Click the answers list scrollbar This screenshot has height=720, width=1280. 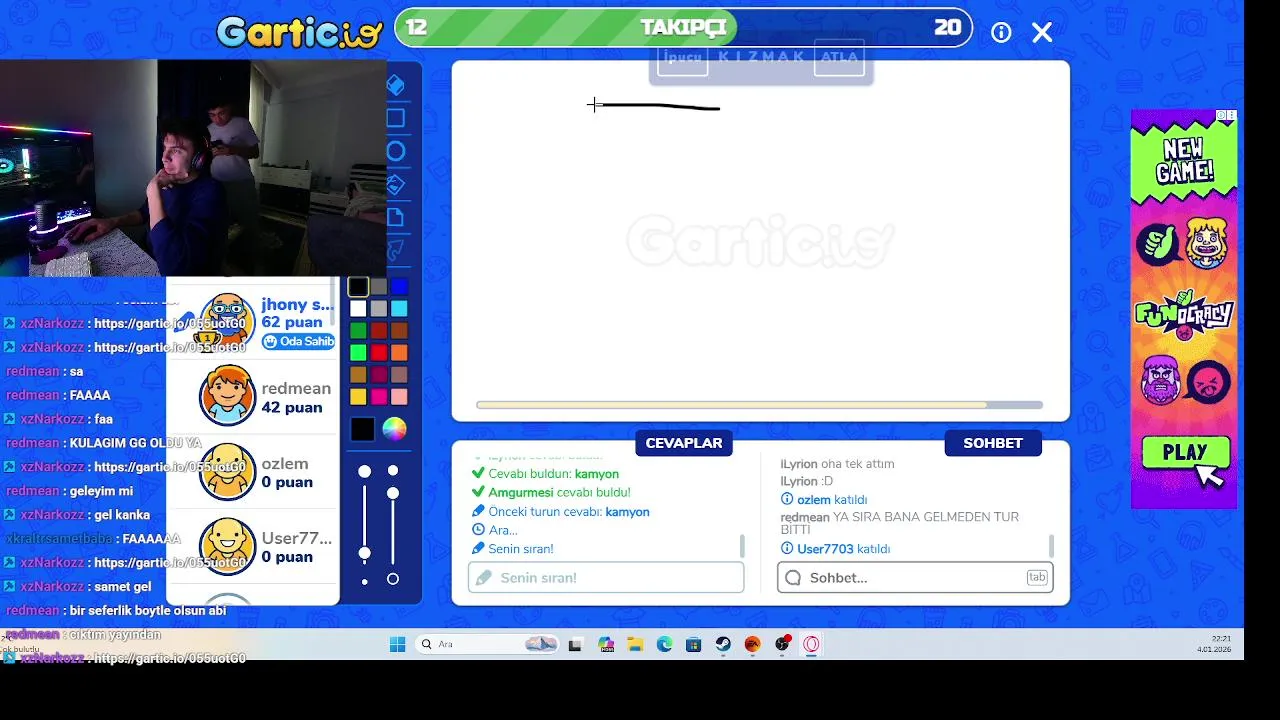tap(742, 546)
